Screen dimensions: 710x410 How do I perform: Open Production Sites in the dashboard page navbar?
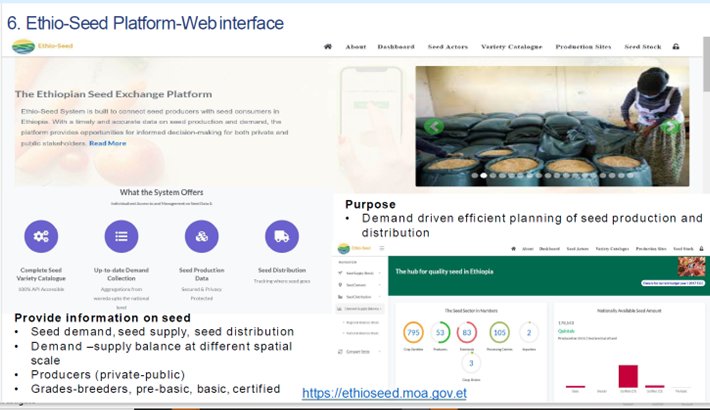coord(651,249)
